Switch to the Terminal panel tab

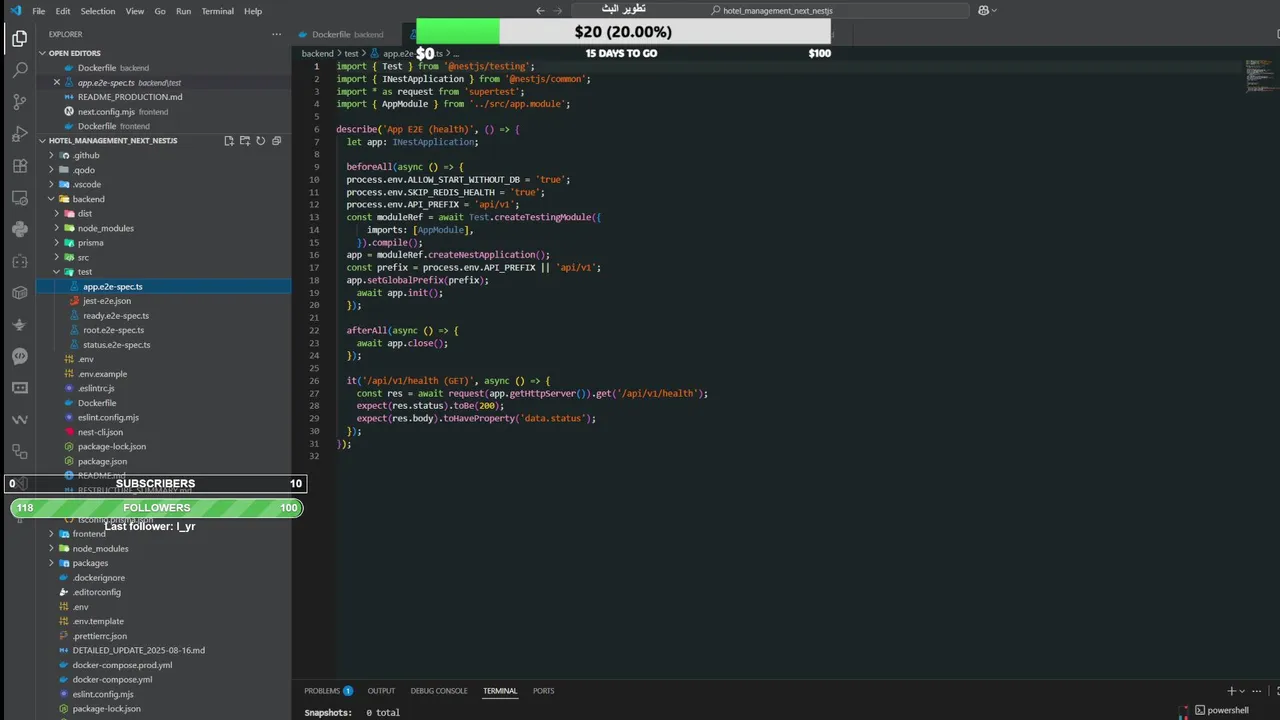point(500,691)
